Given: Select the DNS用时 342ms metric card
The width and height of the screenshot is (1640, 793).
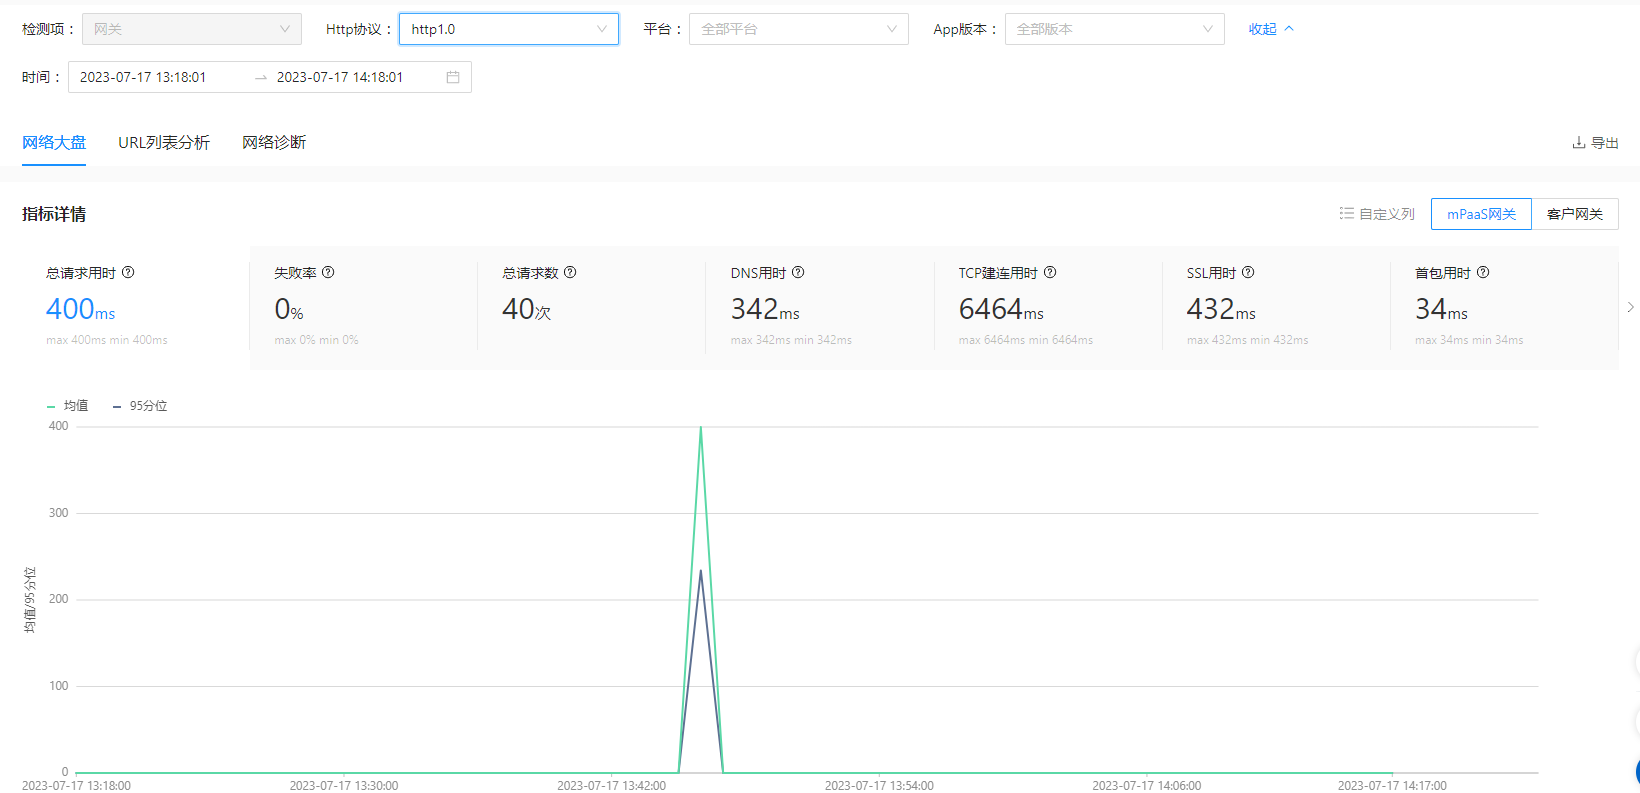Looking at the screenshot, I should click(819, 308).
